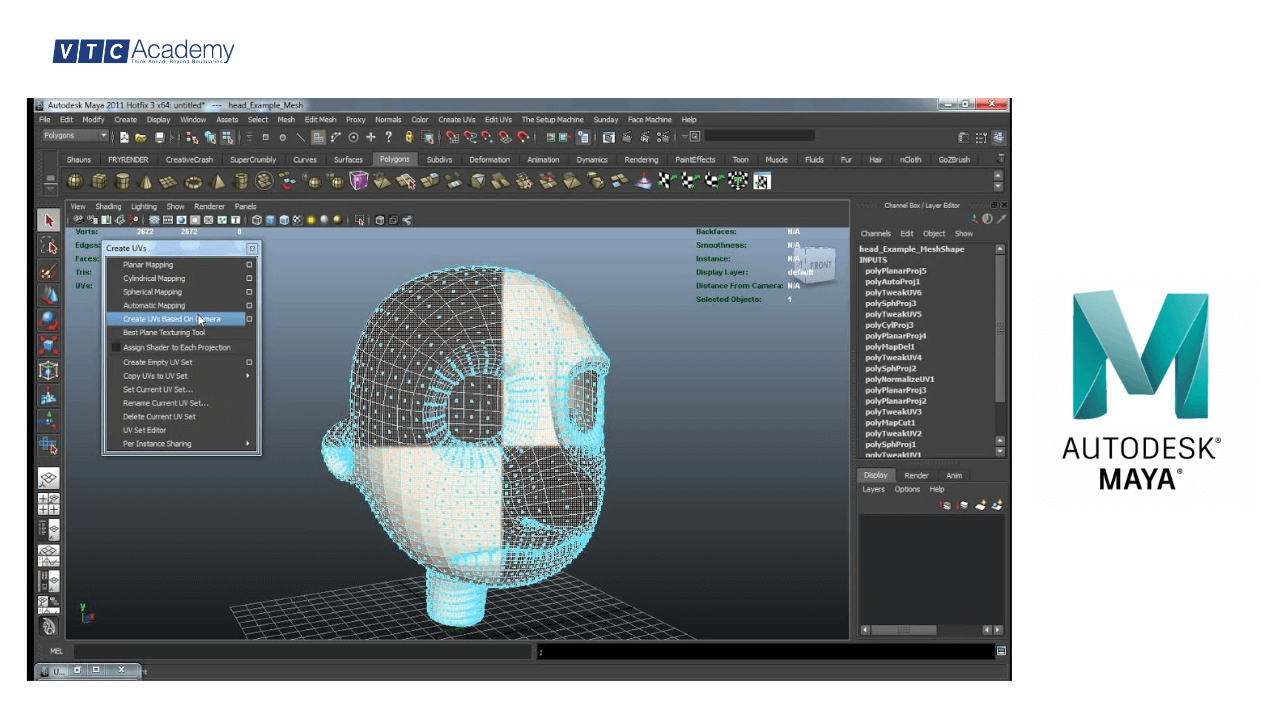1280x720 pixels.
Task: Open the Script Editor icon near the command line
Action: point(1002,651)
